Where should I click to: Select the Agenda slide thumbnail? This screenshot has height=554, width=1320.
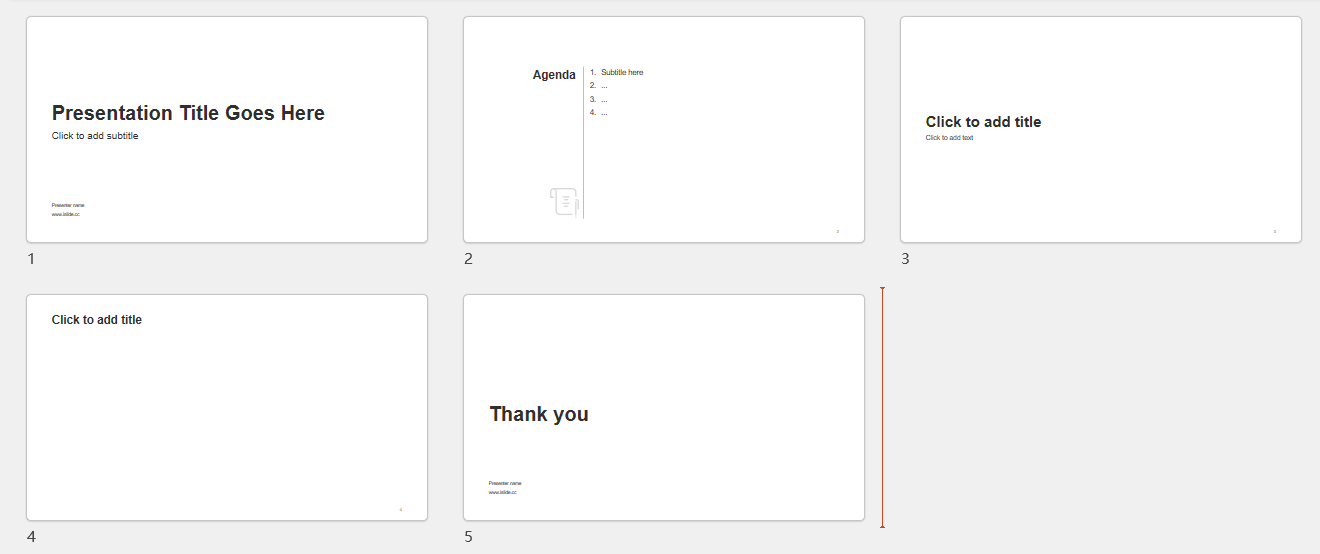point(664,129)
